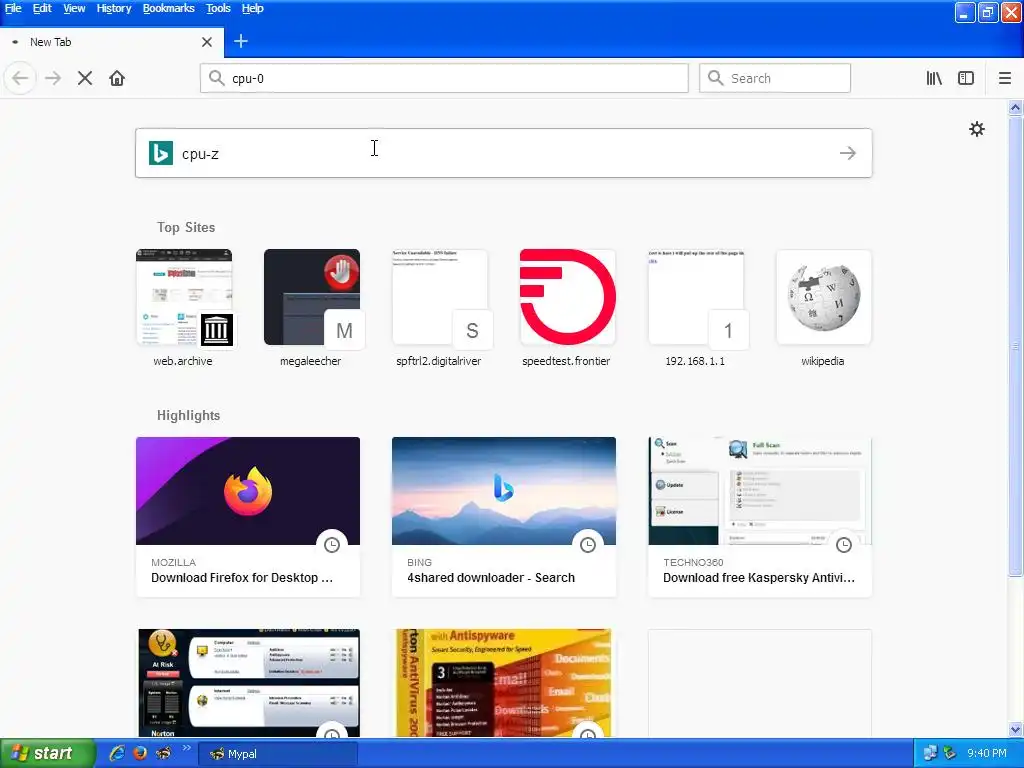Focus the Bing search box with cpu-z
This screenshot has width=1024, height=768.
pyautogui.click(x=504, y=153)
